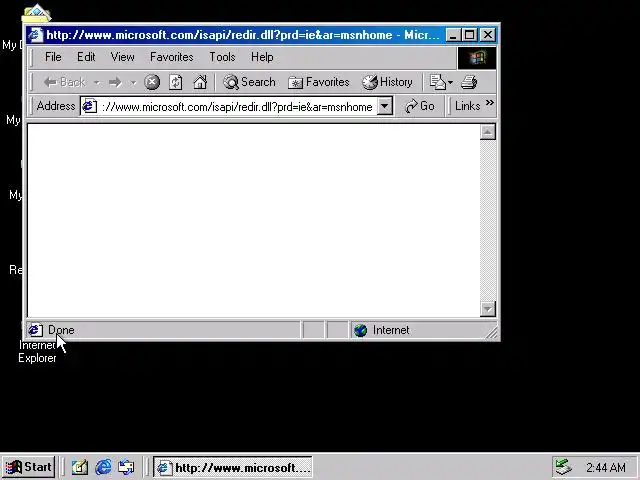Go to the home page icon
The width and height of the screenshot is (640, 480).
[200, 82]
